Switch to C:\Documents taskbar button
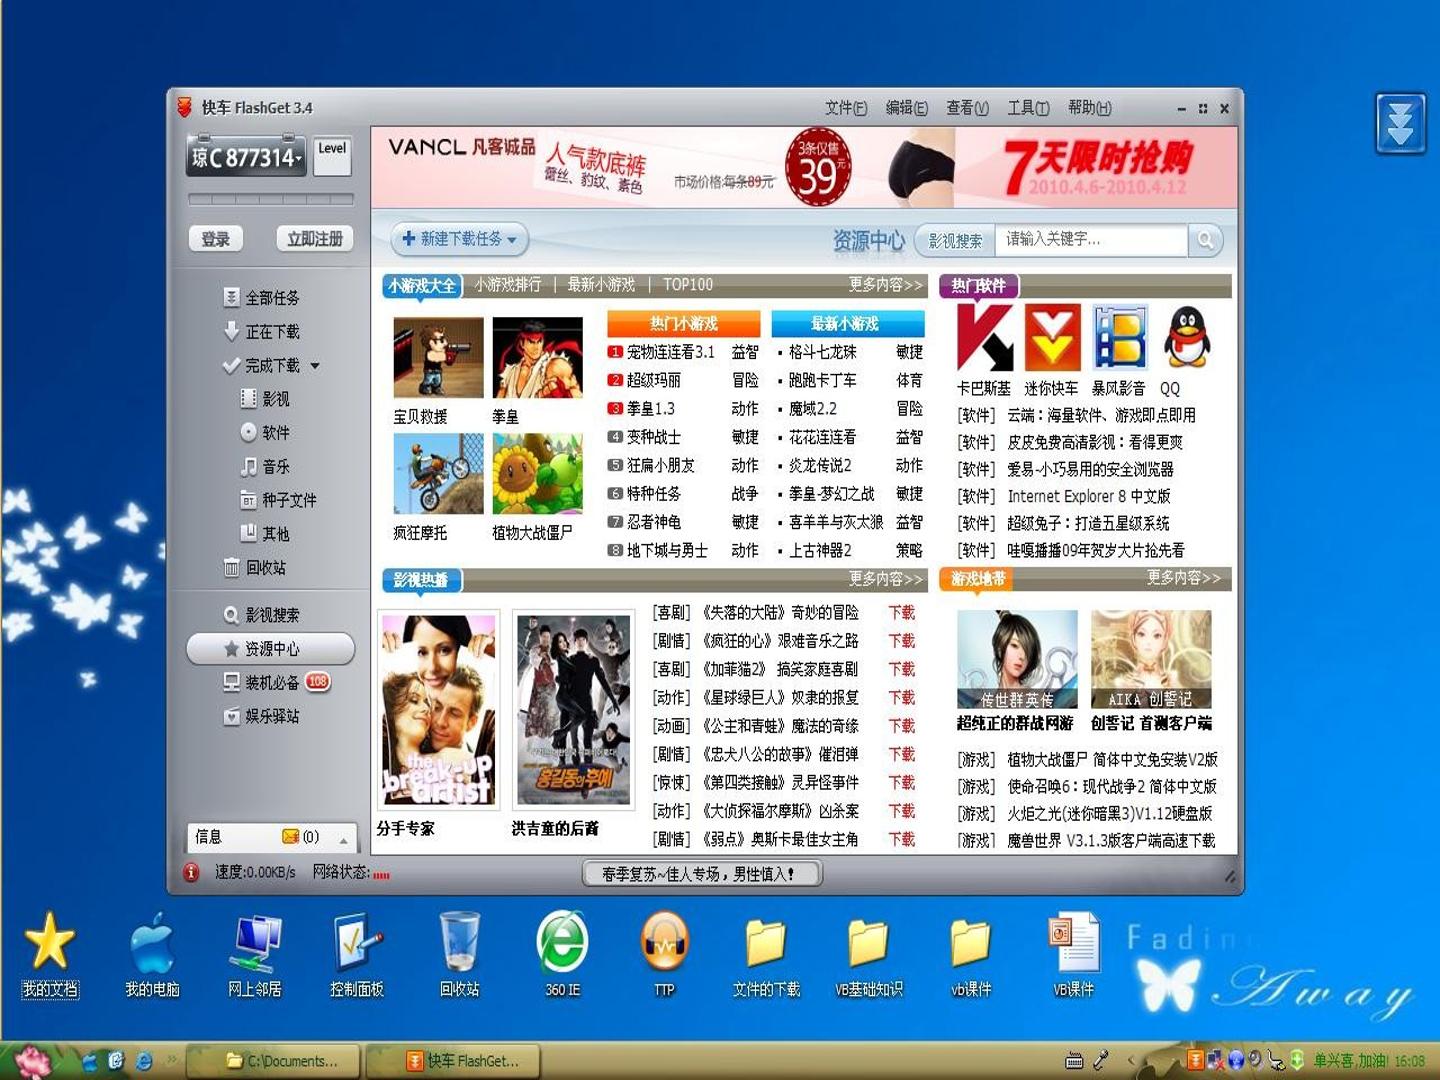 click(273, 1061)
